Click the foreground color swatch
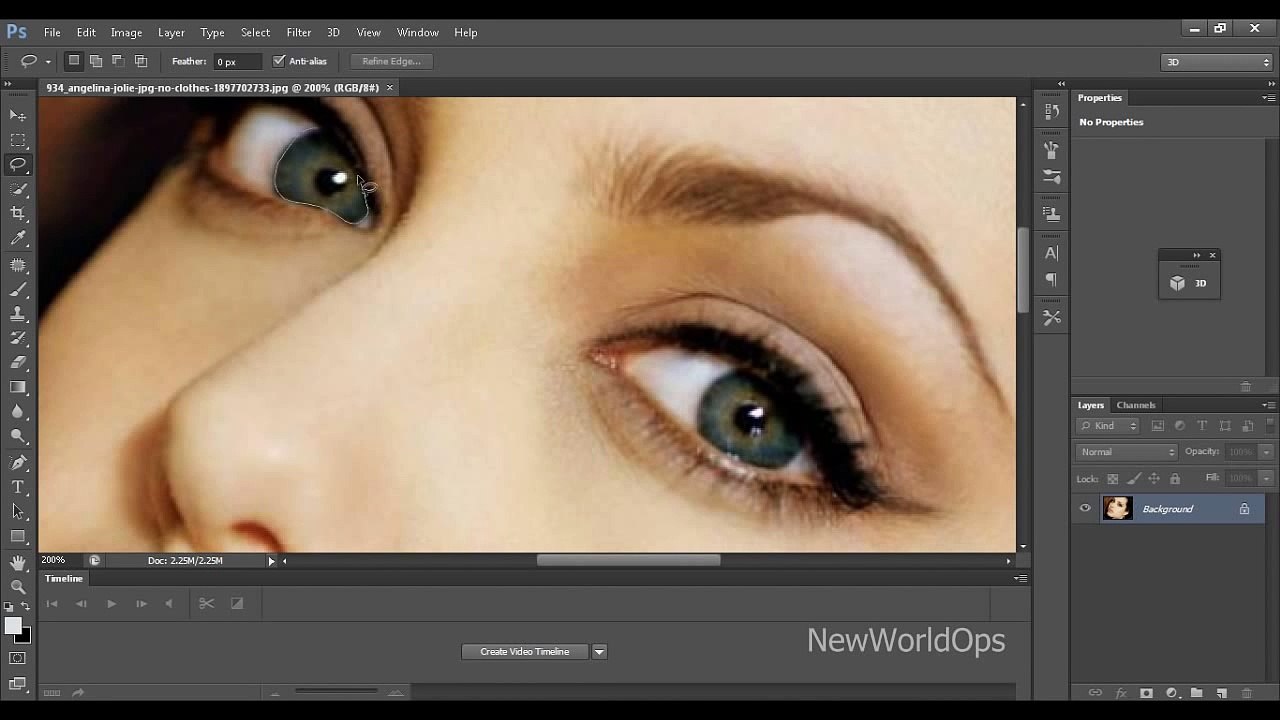Viewport: 1280px width, 720px height. click(x=12, y=626)
